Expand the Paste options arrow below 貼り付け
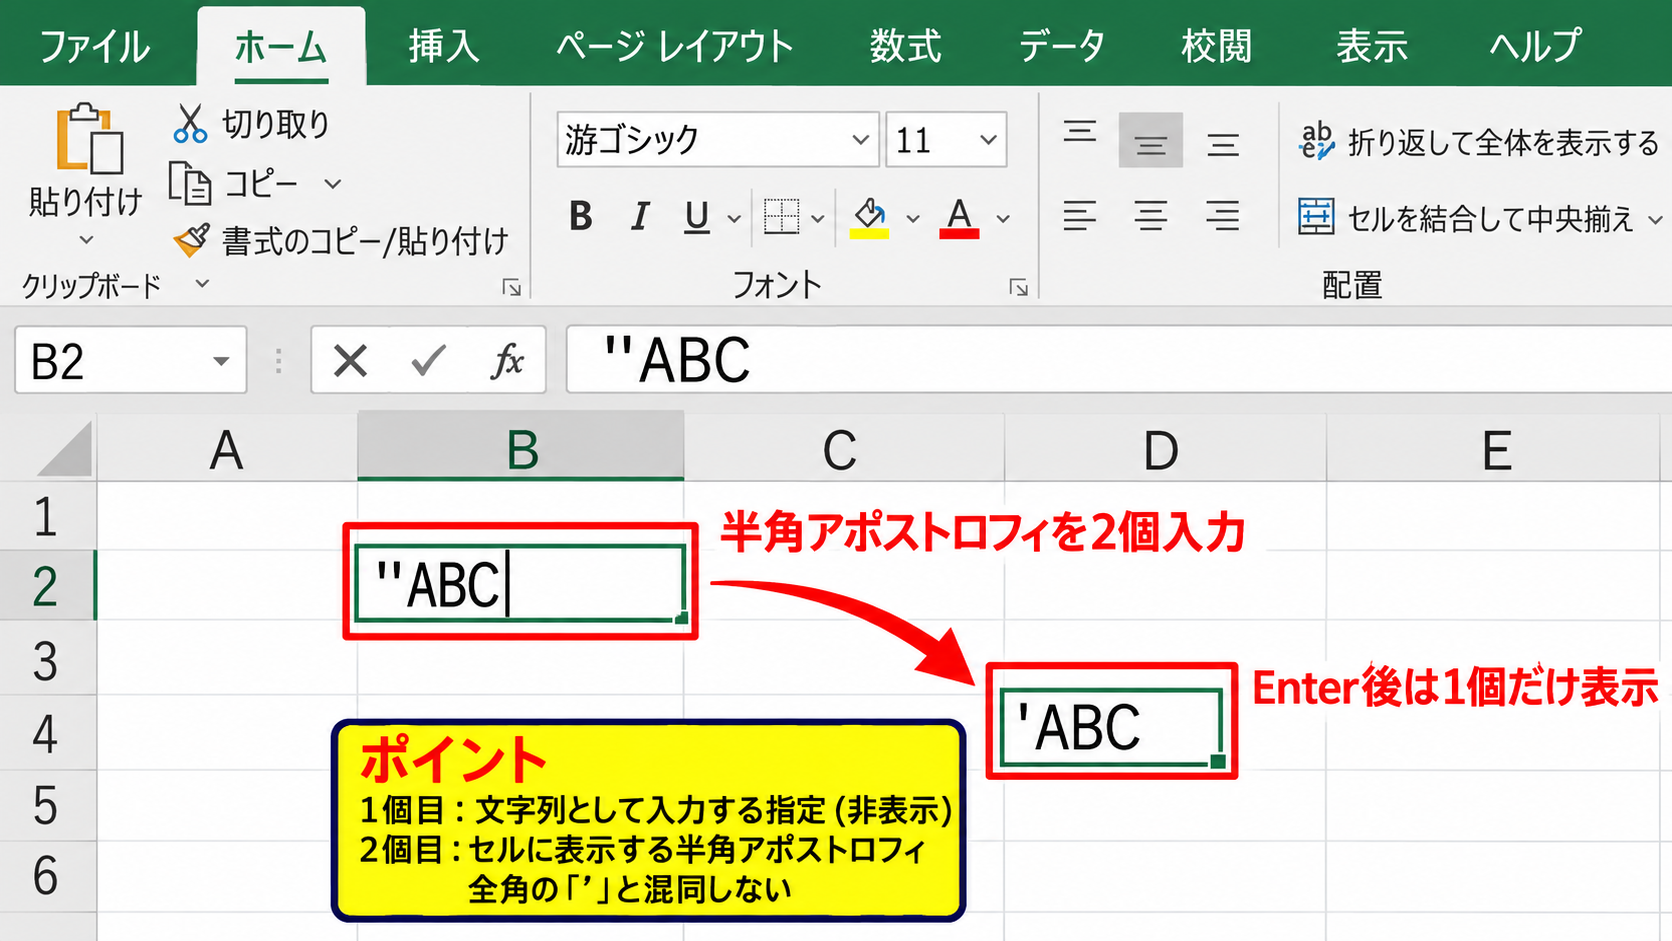 [x=86, y=240]
